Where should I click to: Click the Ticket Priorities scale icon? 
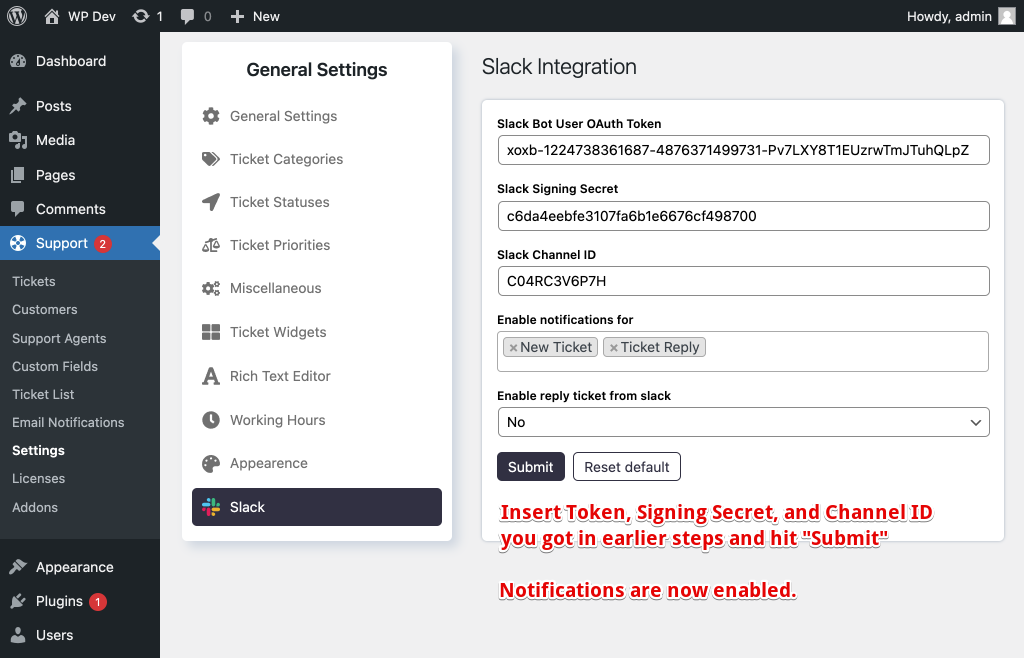(211, 245)
